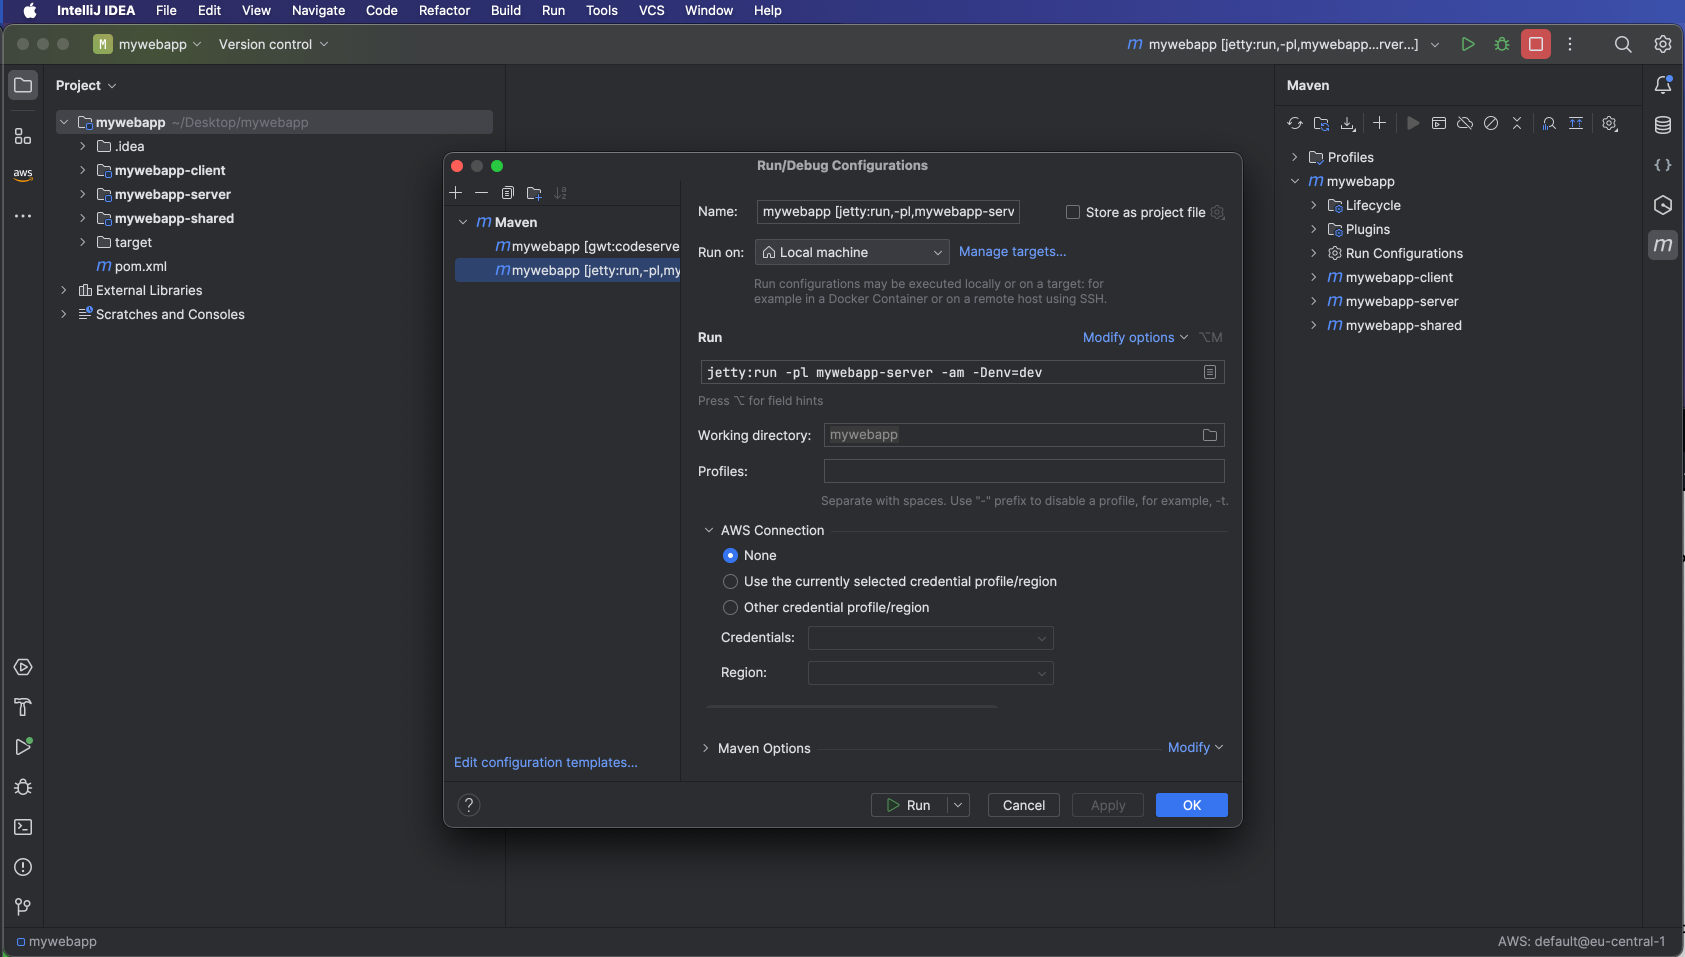Screen dimensions: 1685x957
Task: Open the Debug bug tool window in sidebar
Action: (23, 787)
